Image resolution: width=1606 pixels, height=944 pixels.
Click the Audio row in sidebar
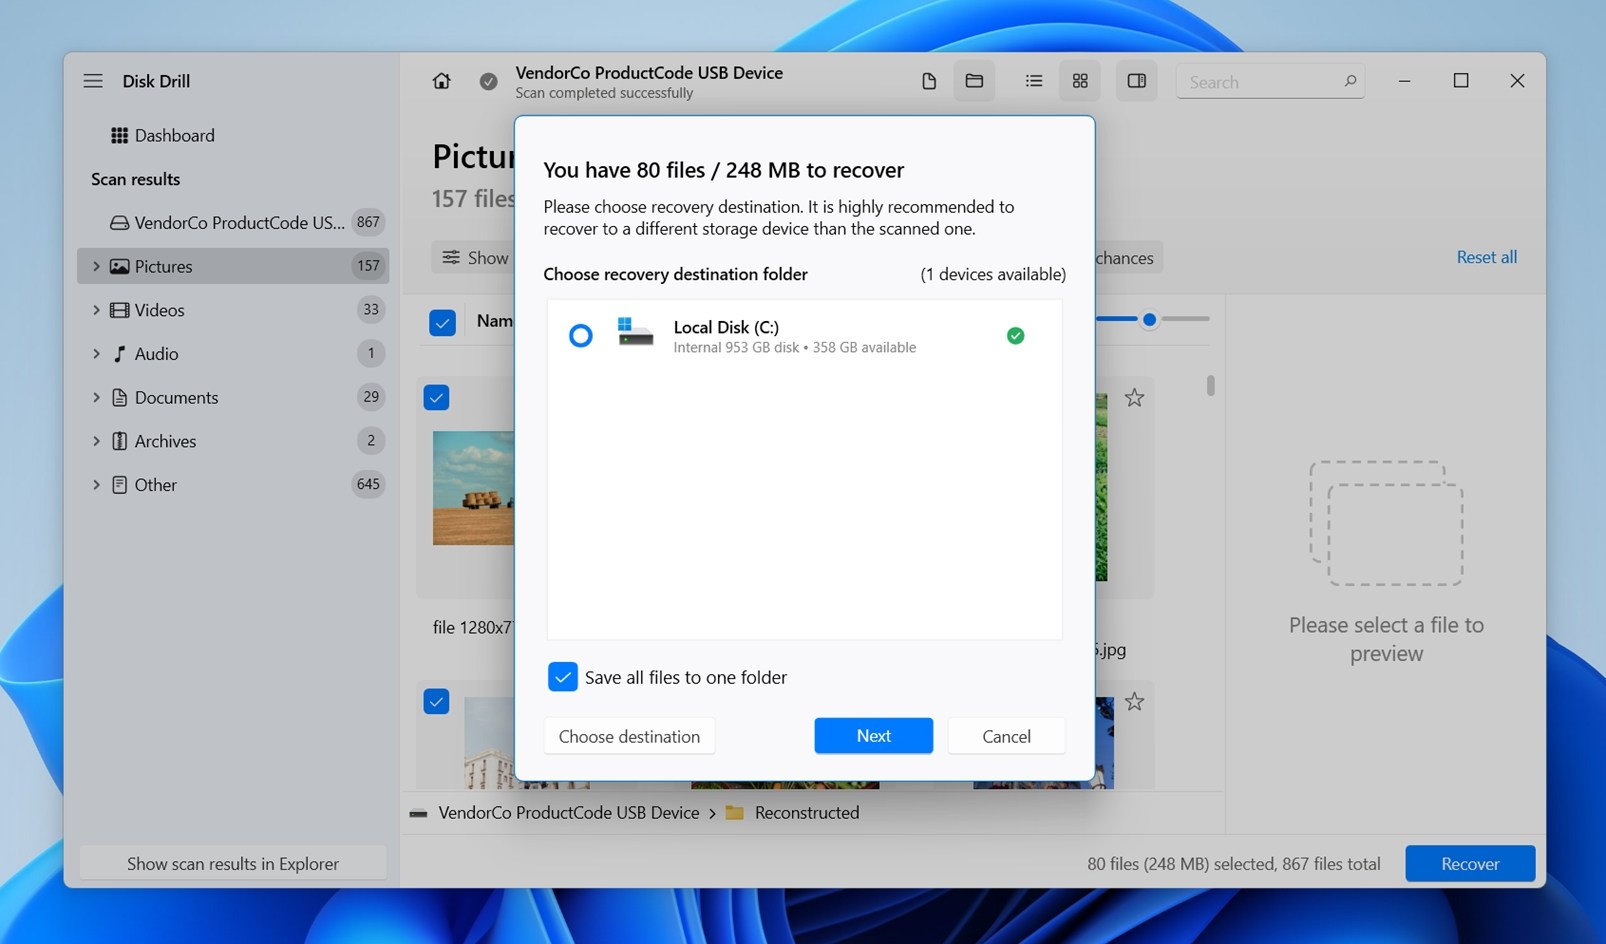[x=232, y=354]
